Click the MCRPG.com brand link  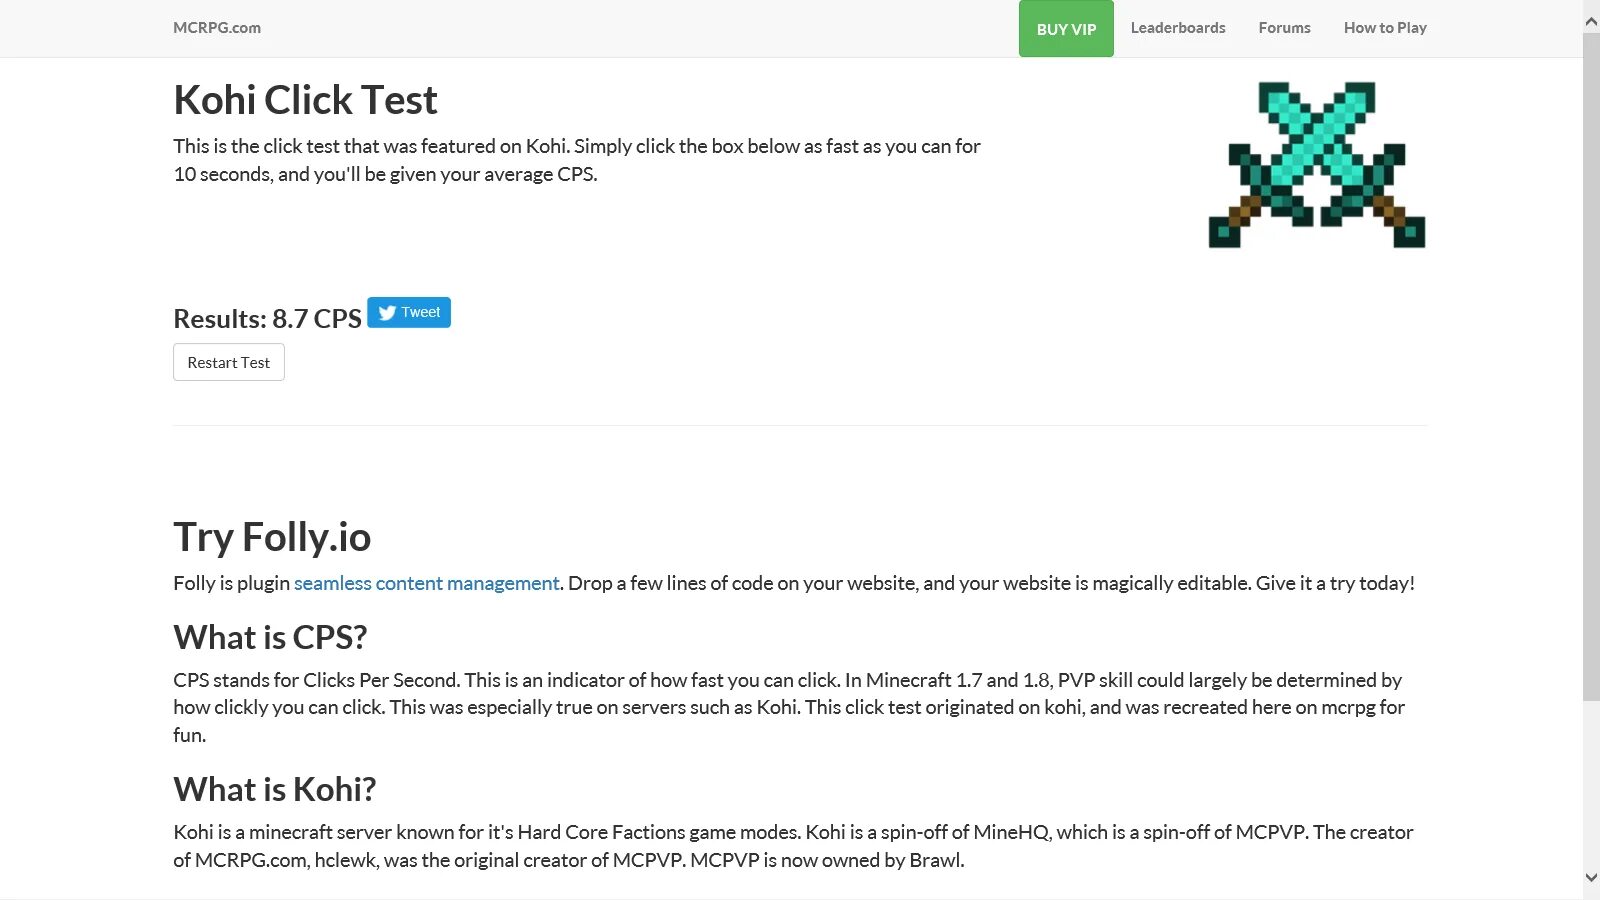217,28
